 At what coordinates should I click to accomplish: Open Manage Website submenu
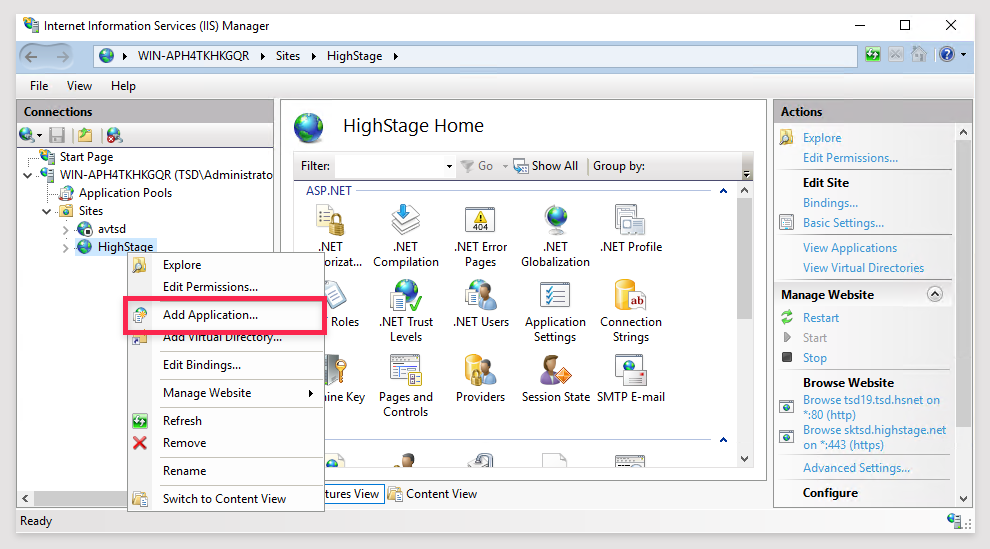tap(225, 393)
